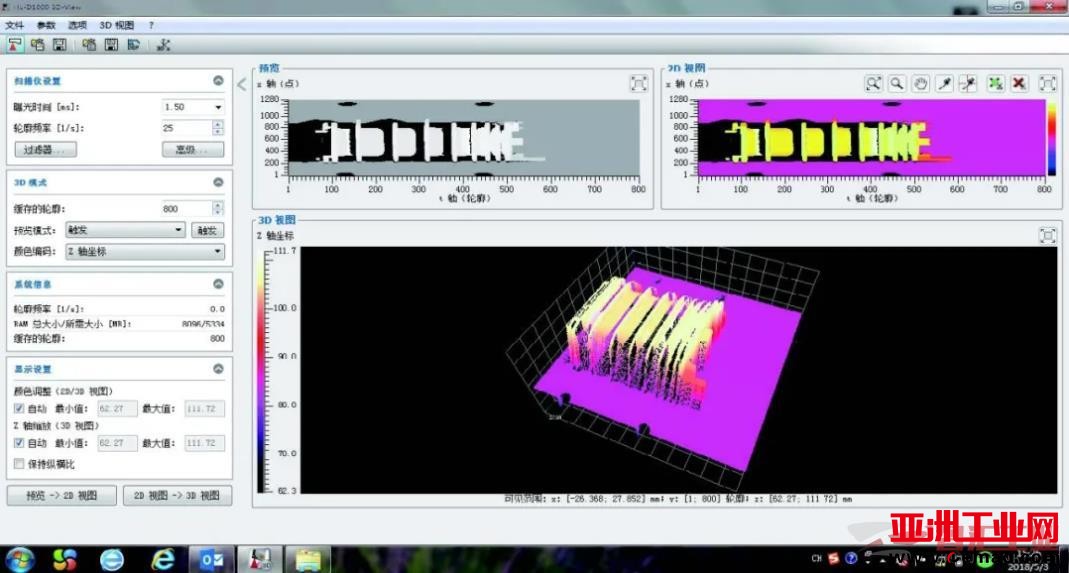
Task: Toggle 自动 checkbox under Z 轴缩放
Action: (x=19, y=443)
